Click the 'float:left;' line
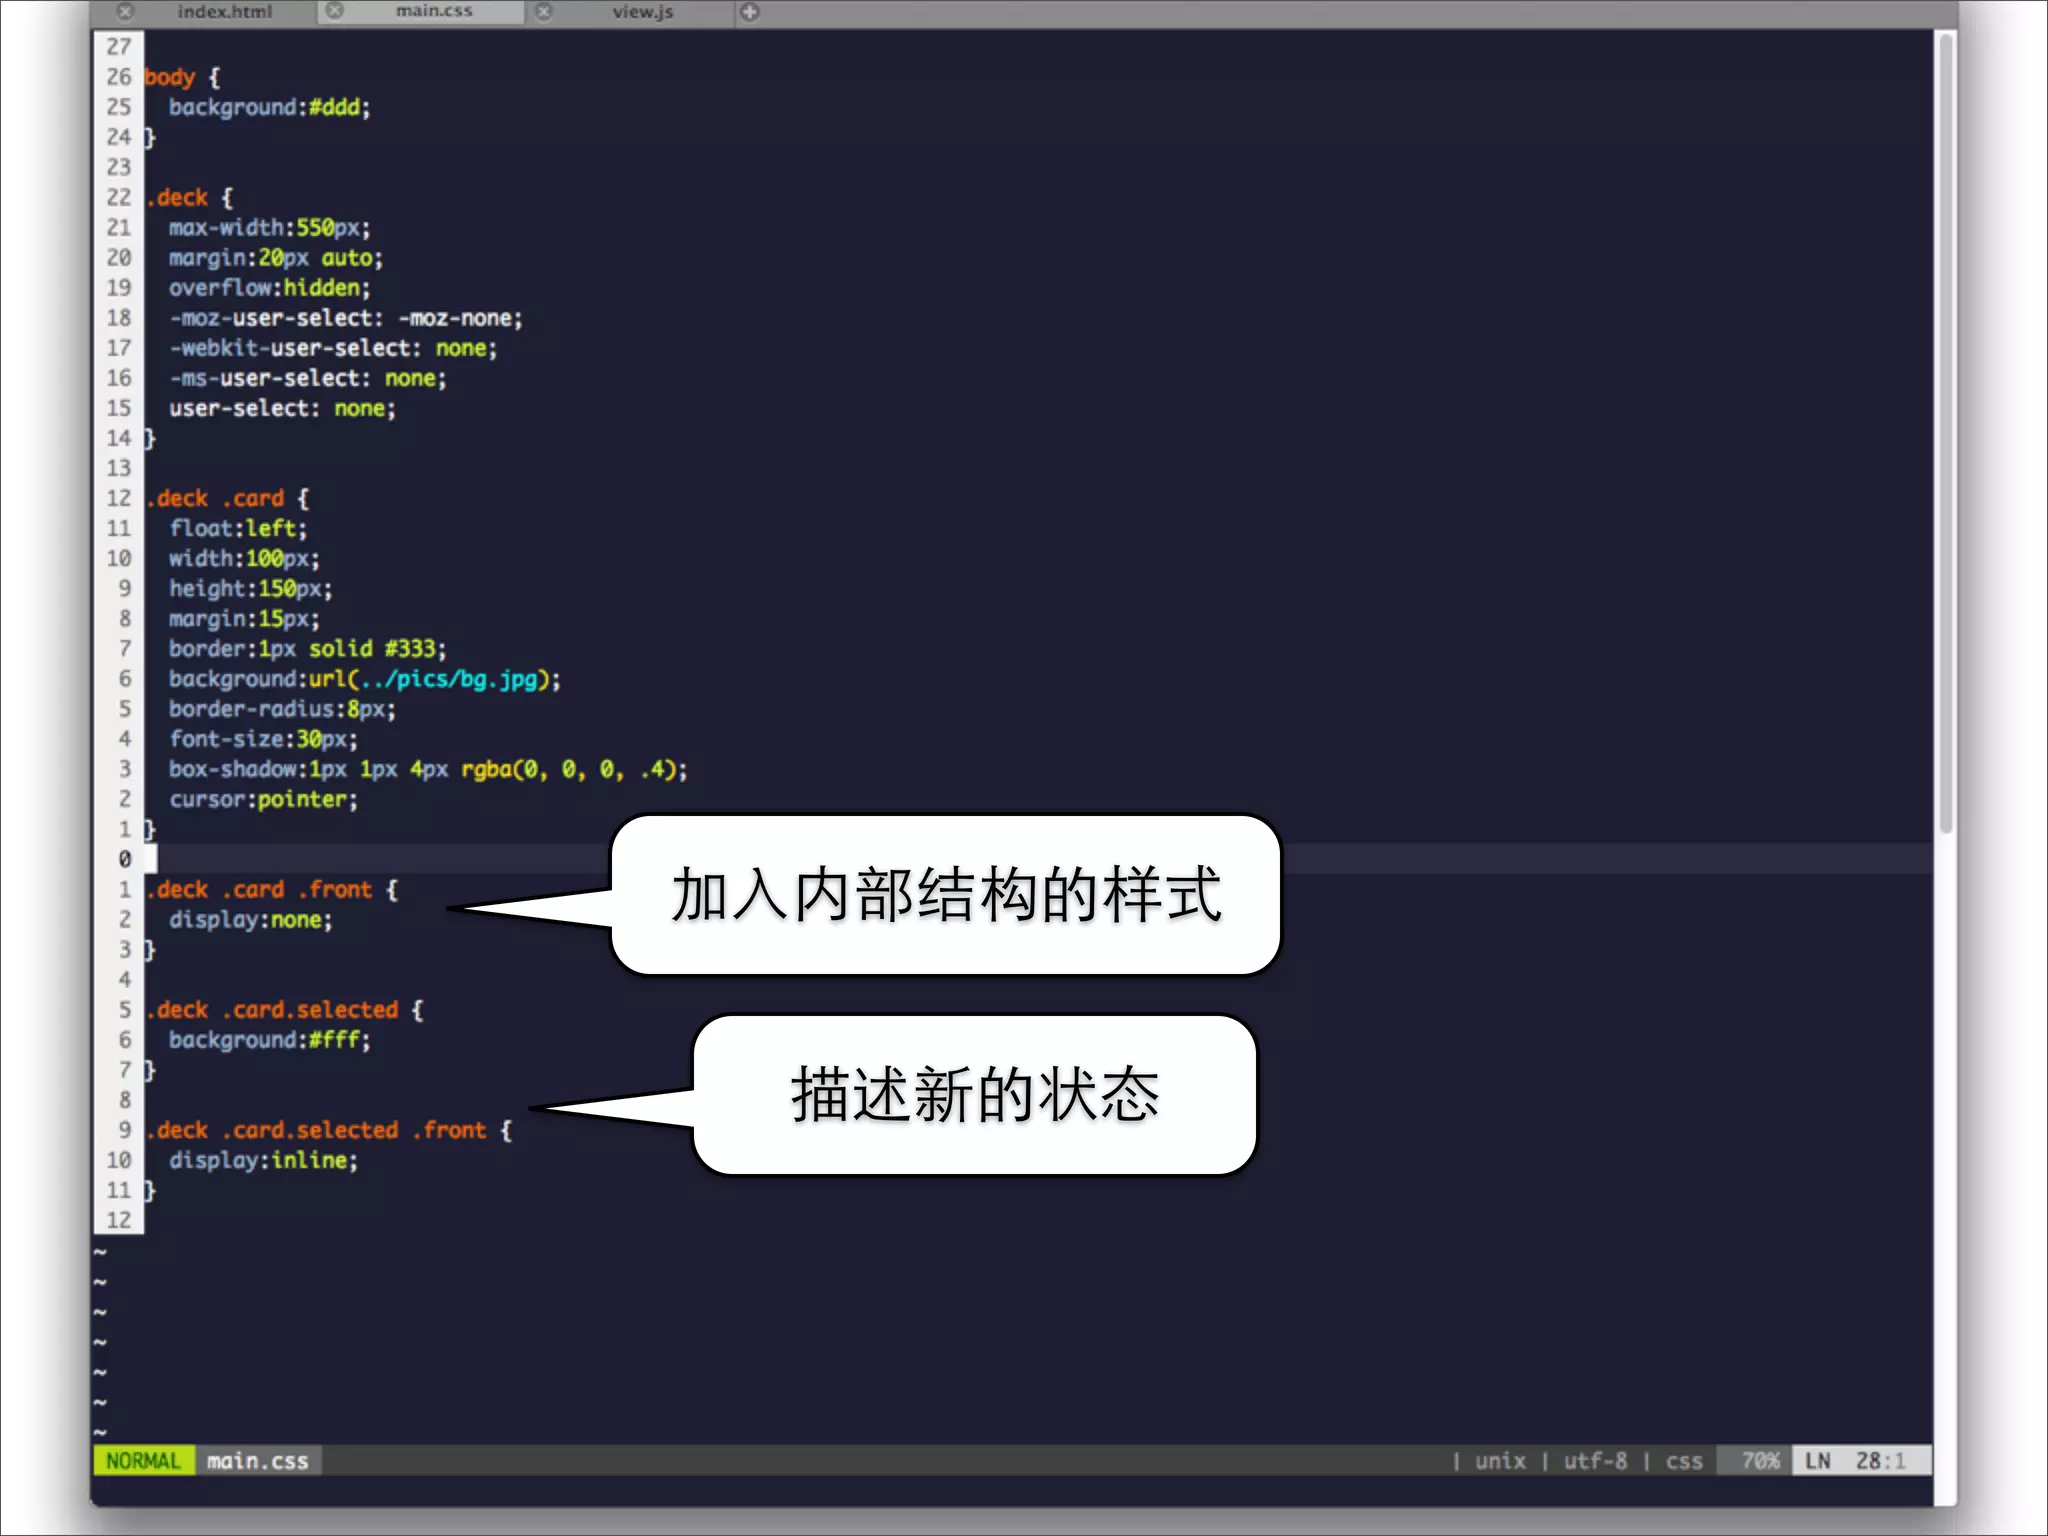Screen dimensions: 2048x1536 [238, 528]
